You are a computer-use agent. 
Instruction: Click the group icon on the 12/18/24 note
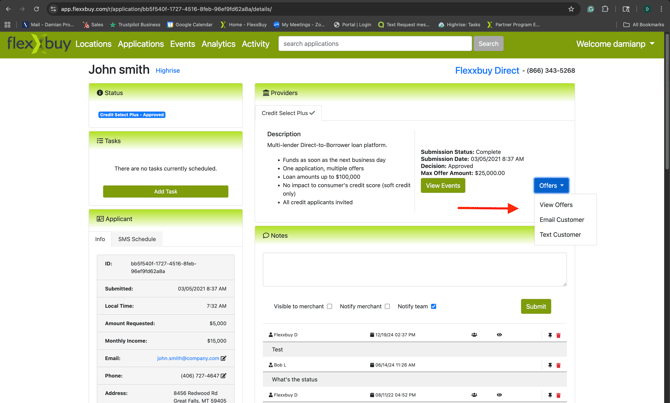point(474,335)
